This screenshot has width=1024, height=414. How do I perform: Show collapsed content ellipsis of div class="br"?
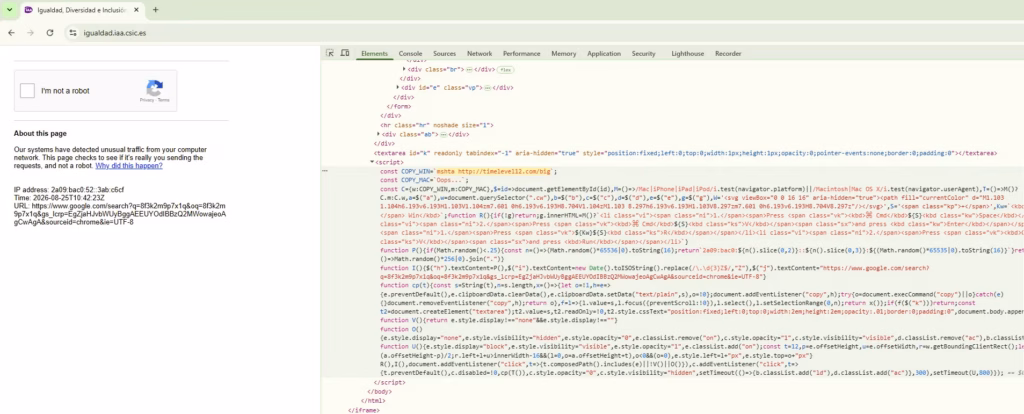pyautogui.click(x=469, y=69)
